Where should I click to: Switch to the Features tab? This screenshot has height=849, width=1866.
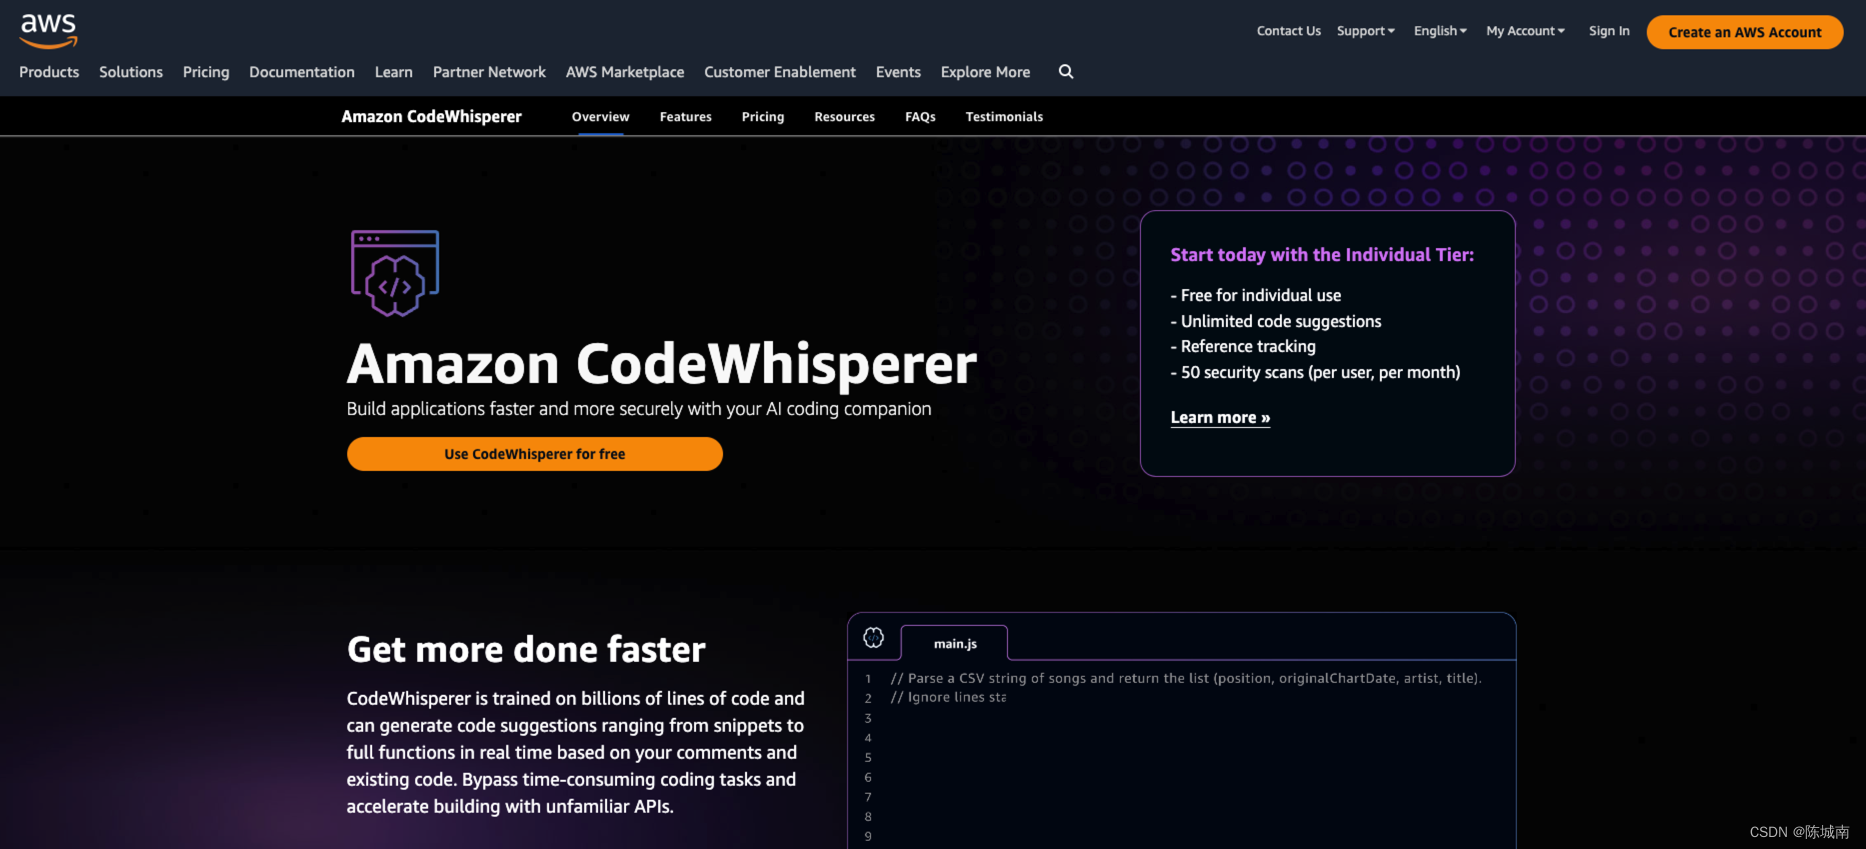point(686,117)
